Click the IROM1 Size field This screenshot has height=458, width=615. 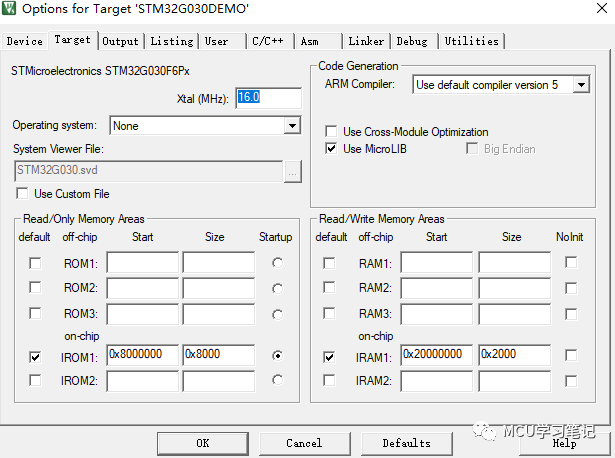pos(218,355)
